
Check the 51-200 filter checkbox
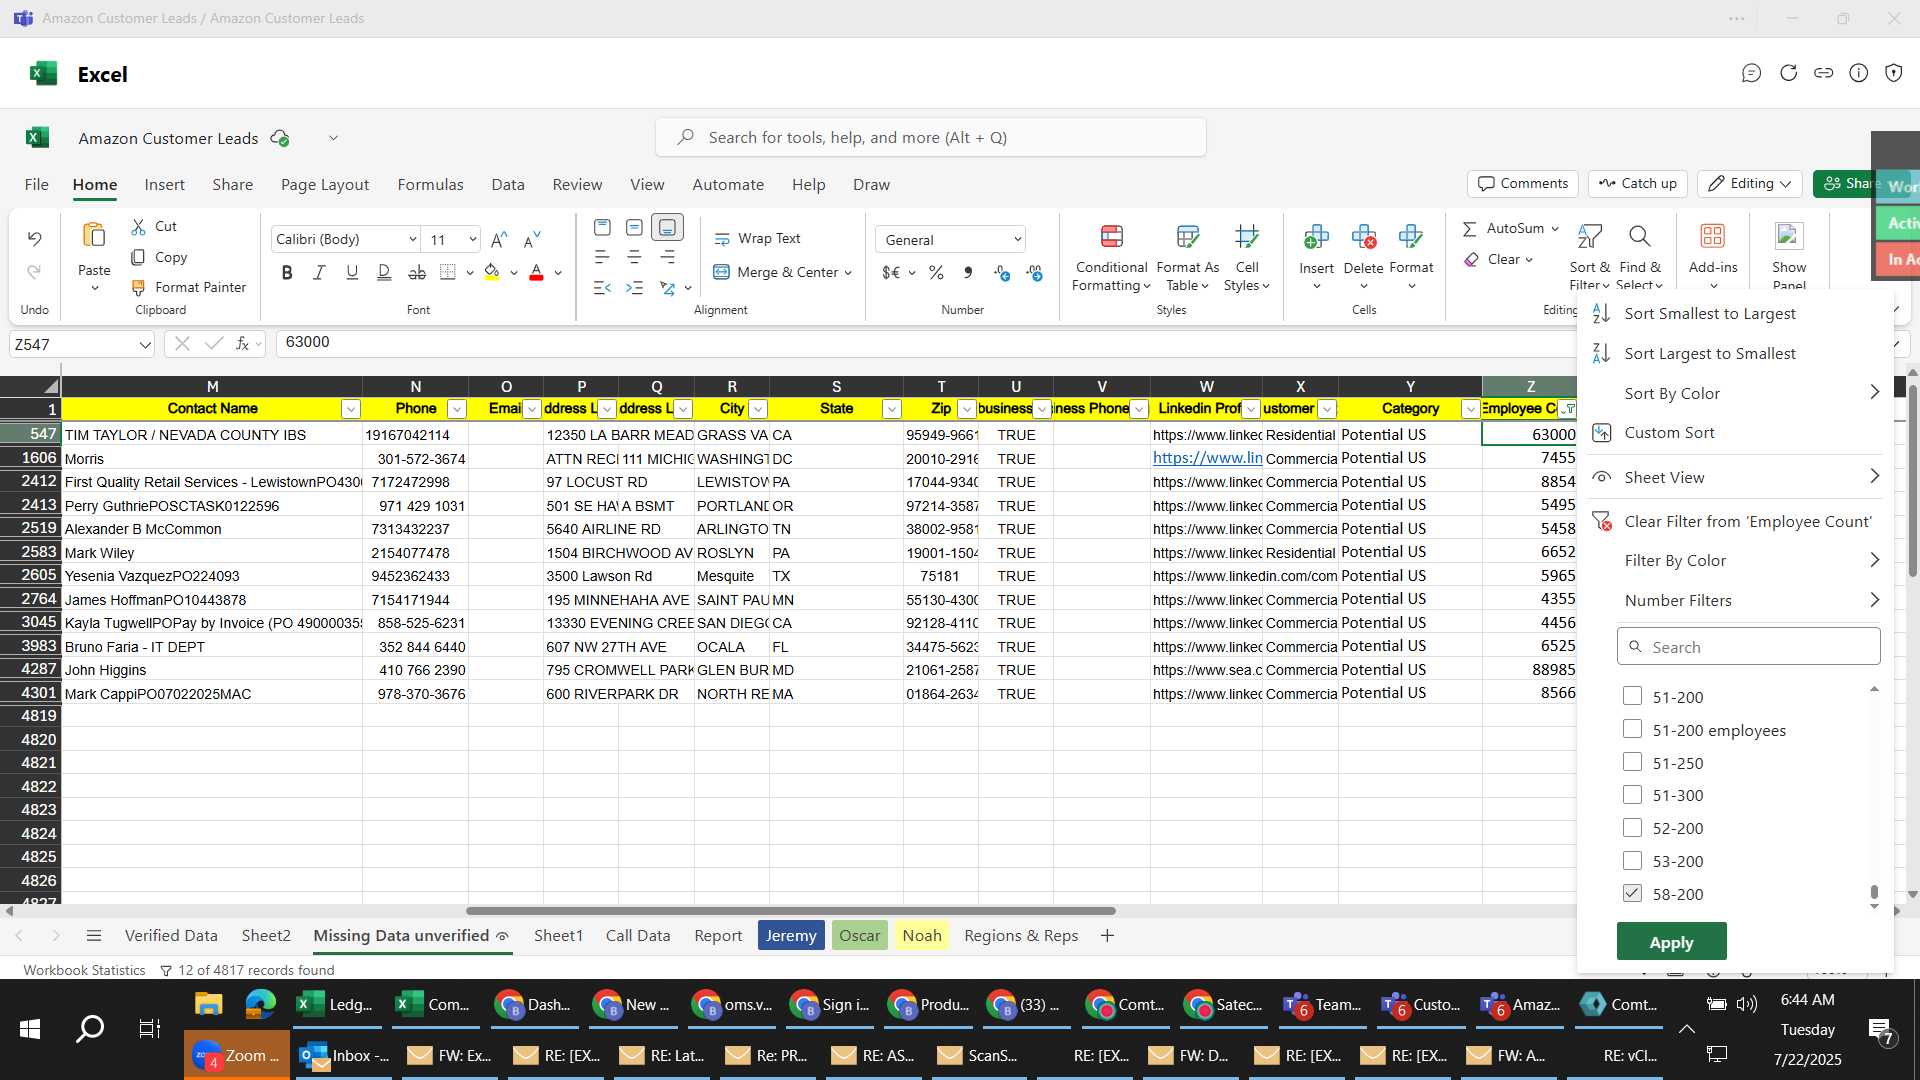point(1632,696)
